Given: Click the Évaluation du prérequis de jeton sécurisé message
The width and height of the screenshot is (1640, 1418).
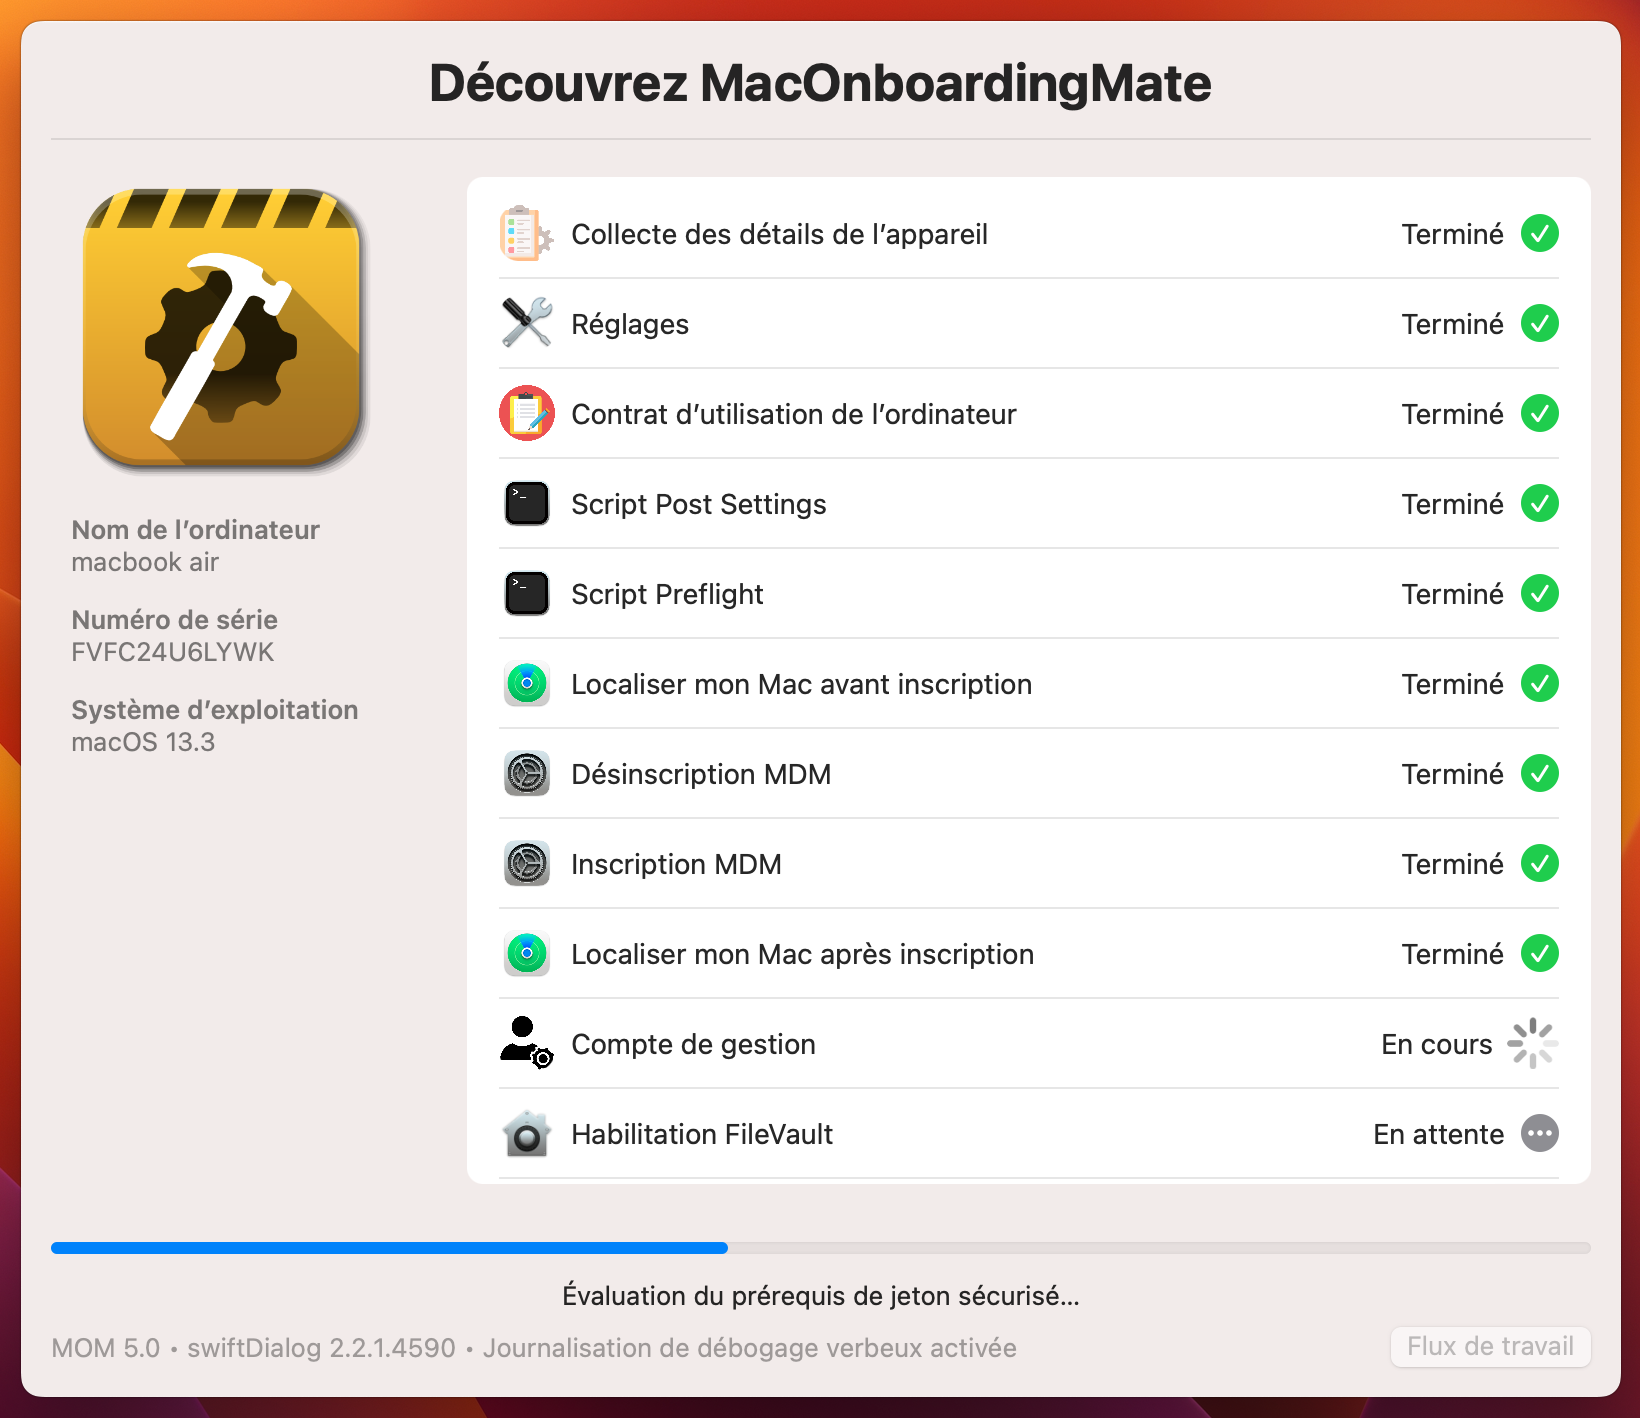Looking at the screenshot, I should [x=820, y=1296].
